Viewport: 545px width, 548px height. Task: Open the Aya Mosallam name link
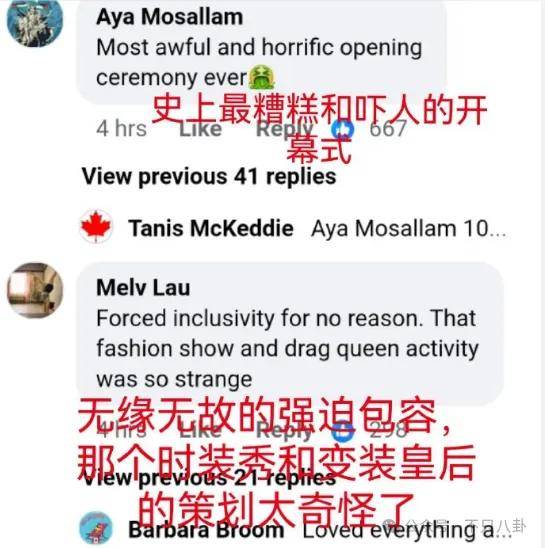pos(170,17)
